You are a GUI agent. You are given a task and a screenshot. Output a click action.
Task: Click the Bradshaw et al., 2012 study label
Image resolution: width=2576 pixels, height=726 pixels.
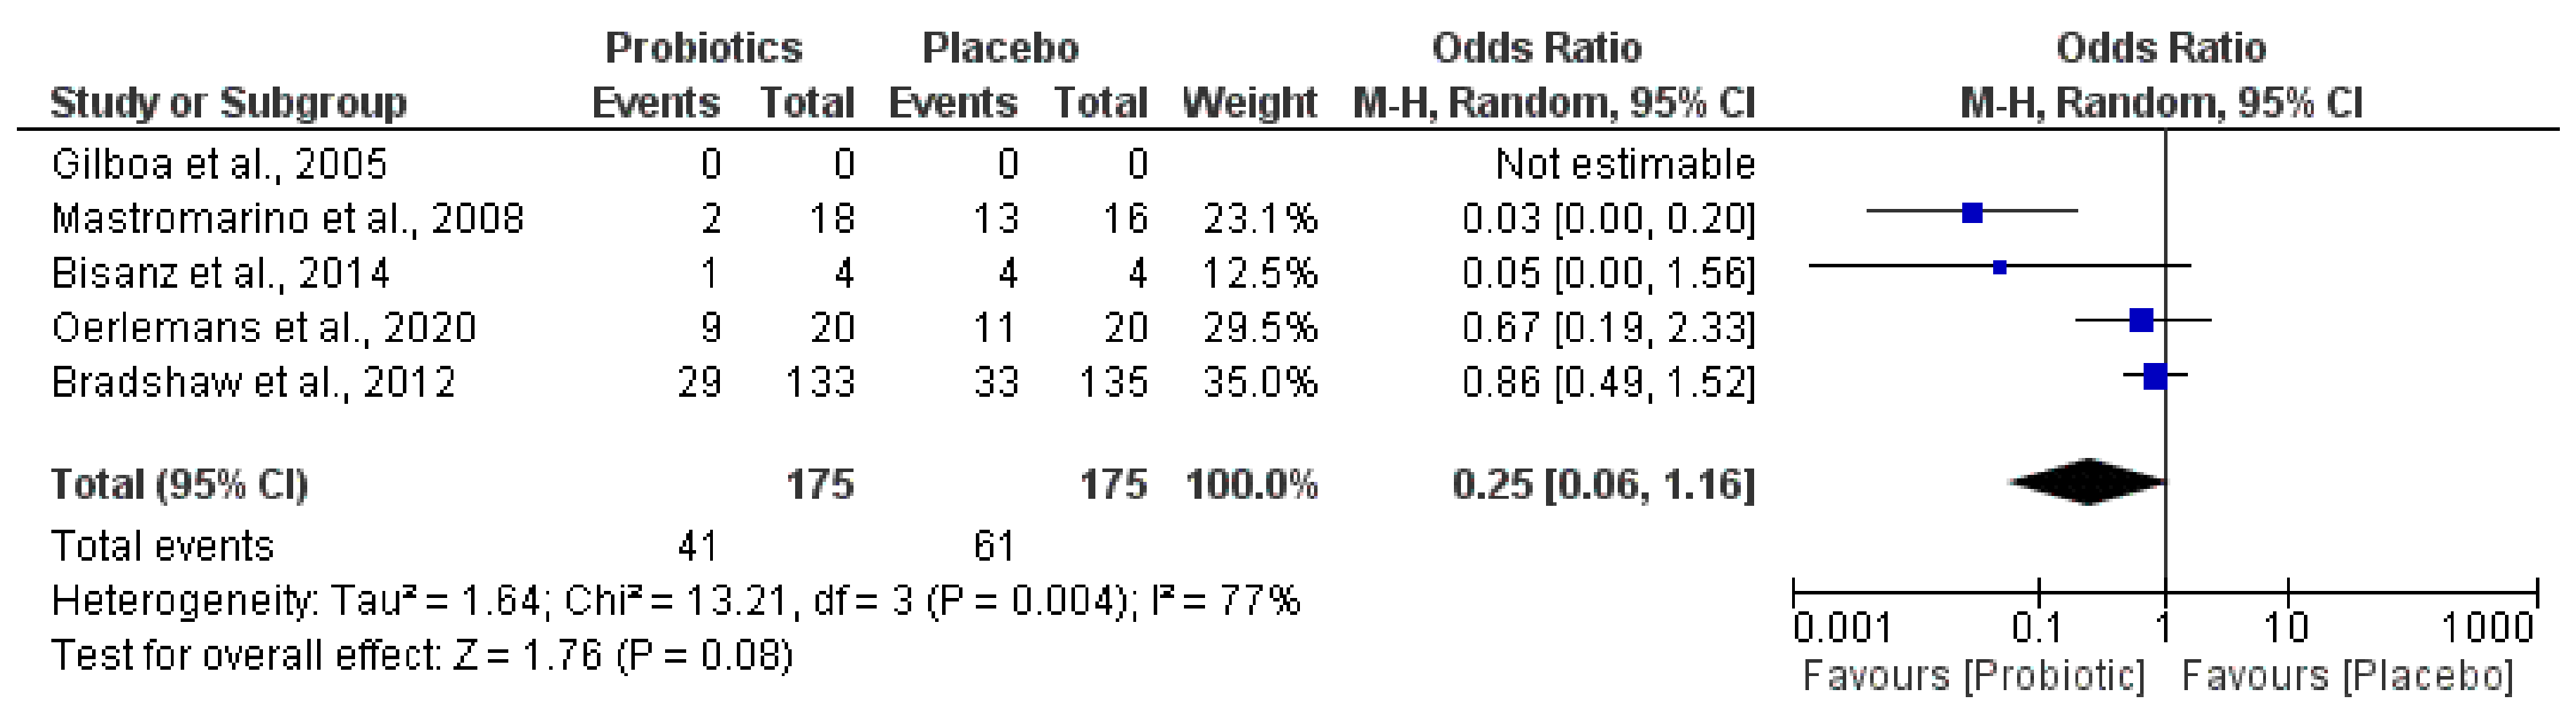point(253,382)
